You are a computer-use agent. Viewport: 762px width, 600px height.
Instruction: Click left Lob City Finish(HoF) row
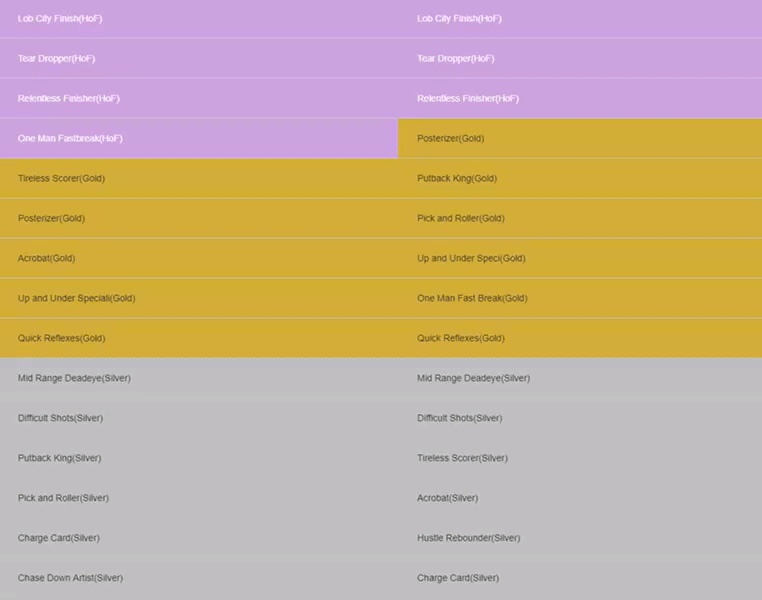tap(199, 18)
